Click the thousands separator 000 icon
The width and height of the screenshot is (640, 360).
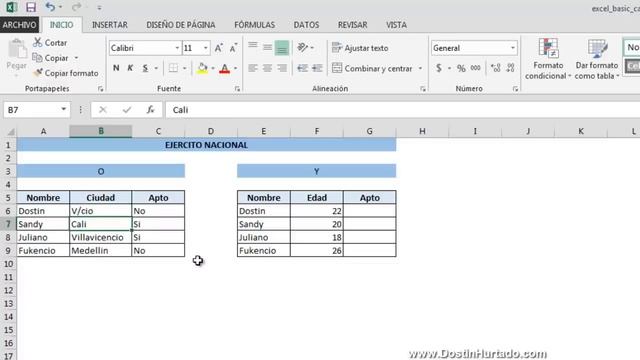(x=476, y=68)
